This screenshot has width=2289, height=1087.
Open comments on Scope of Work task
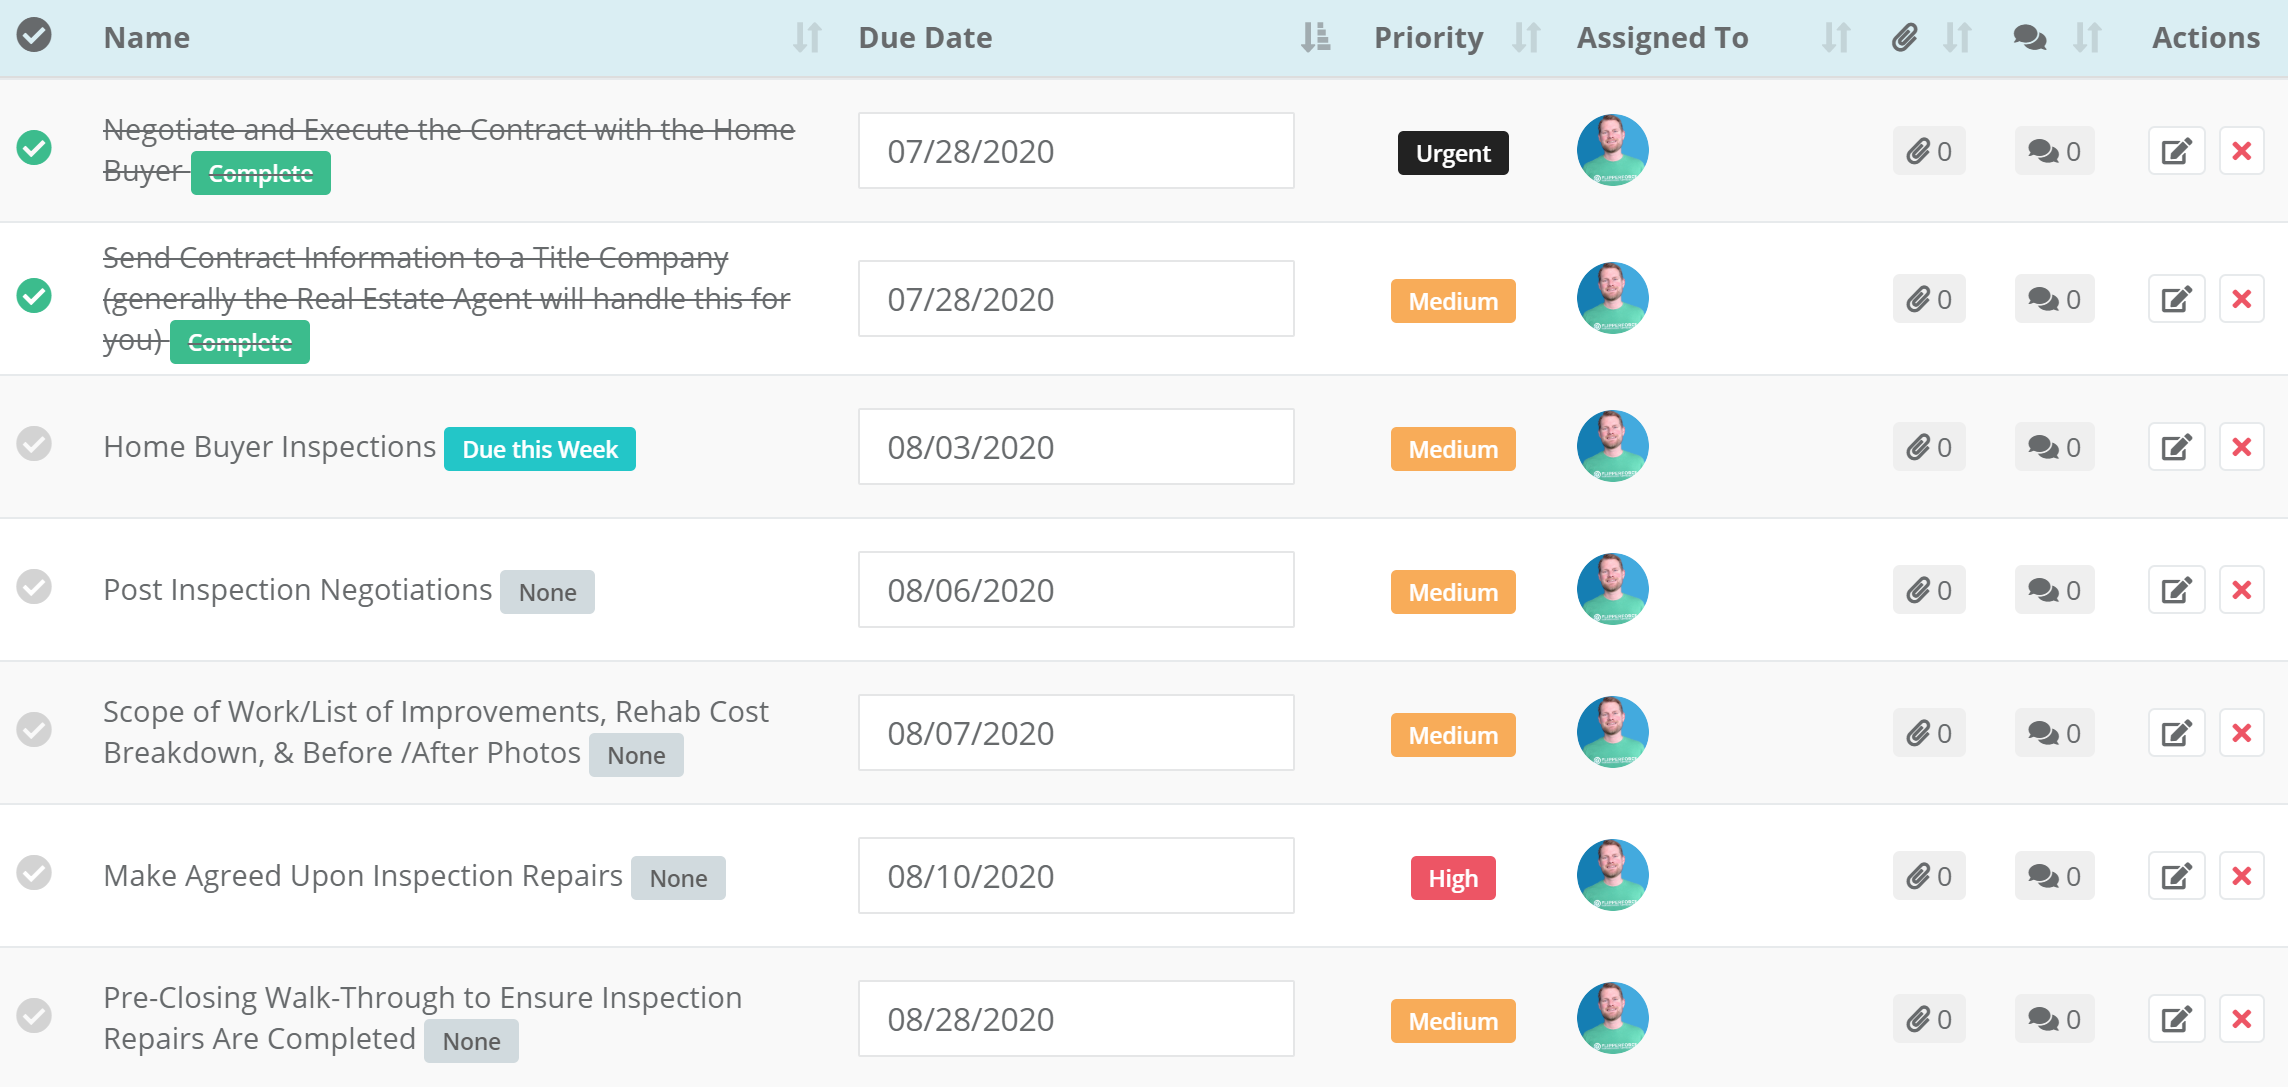2053,733
